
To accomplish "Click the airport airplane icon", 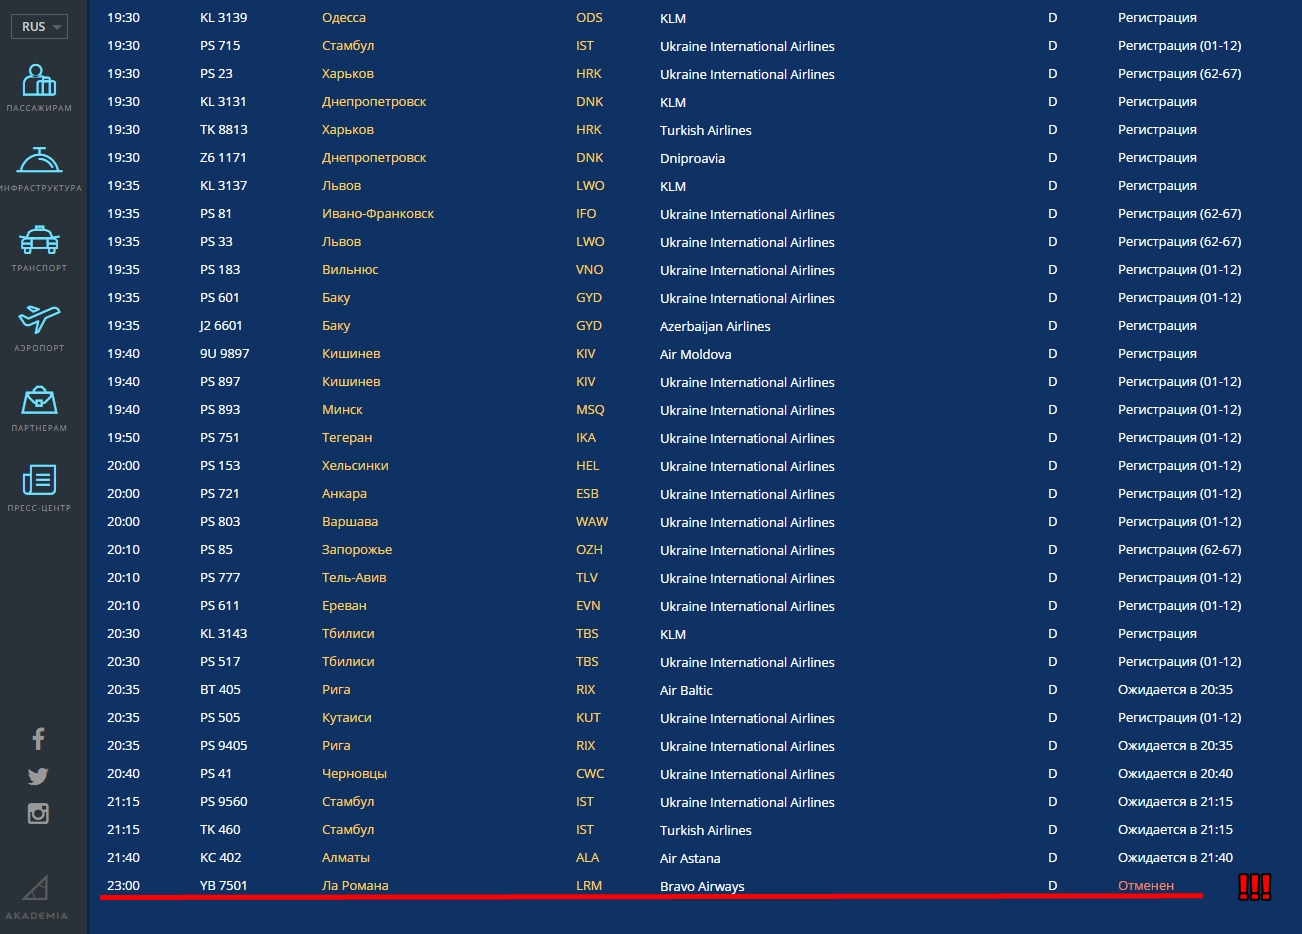I will pyautogui.click(x=39, y=320).
